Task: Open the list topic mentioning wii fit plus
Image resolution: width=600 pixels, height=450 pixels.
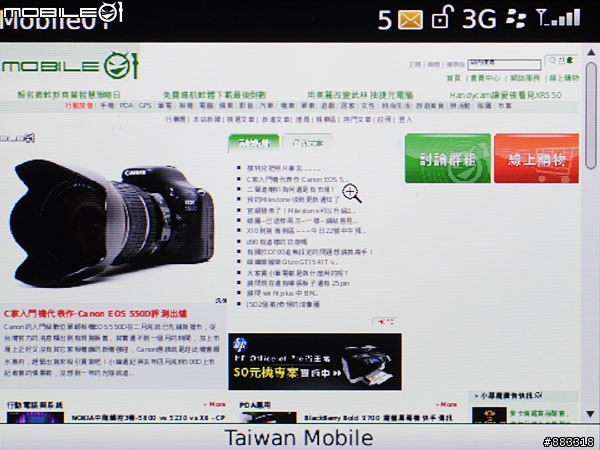Action: pos(282,293)
